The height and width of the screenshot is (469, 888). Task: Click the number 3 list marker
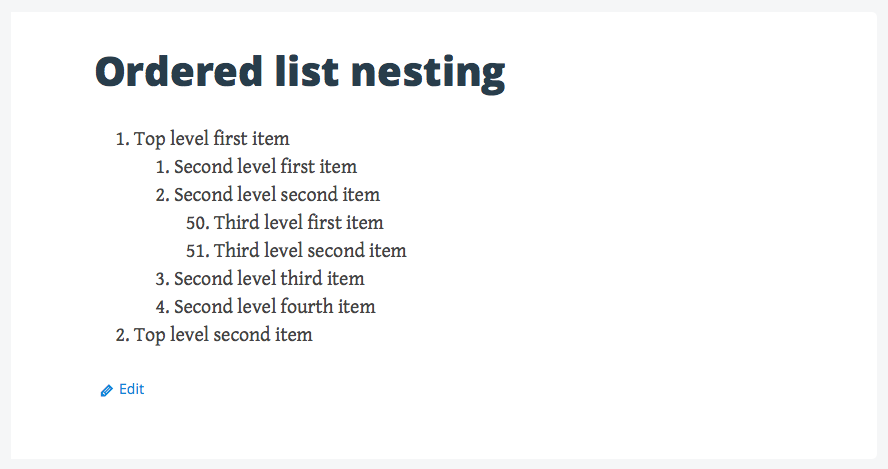(x=162, y=279)
